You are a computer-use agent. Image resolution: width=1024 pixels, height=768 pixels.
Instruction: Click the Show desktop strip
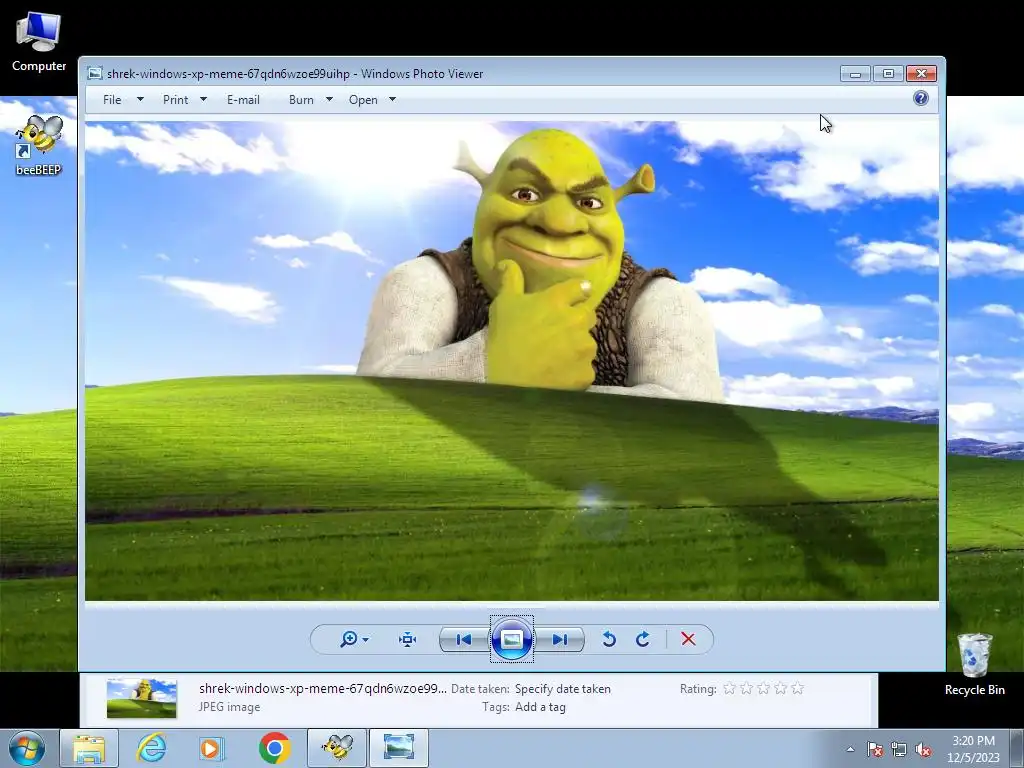pyautogui.click(x=1017, y=748)
